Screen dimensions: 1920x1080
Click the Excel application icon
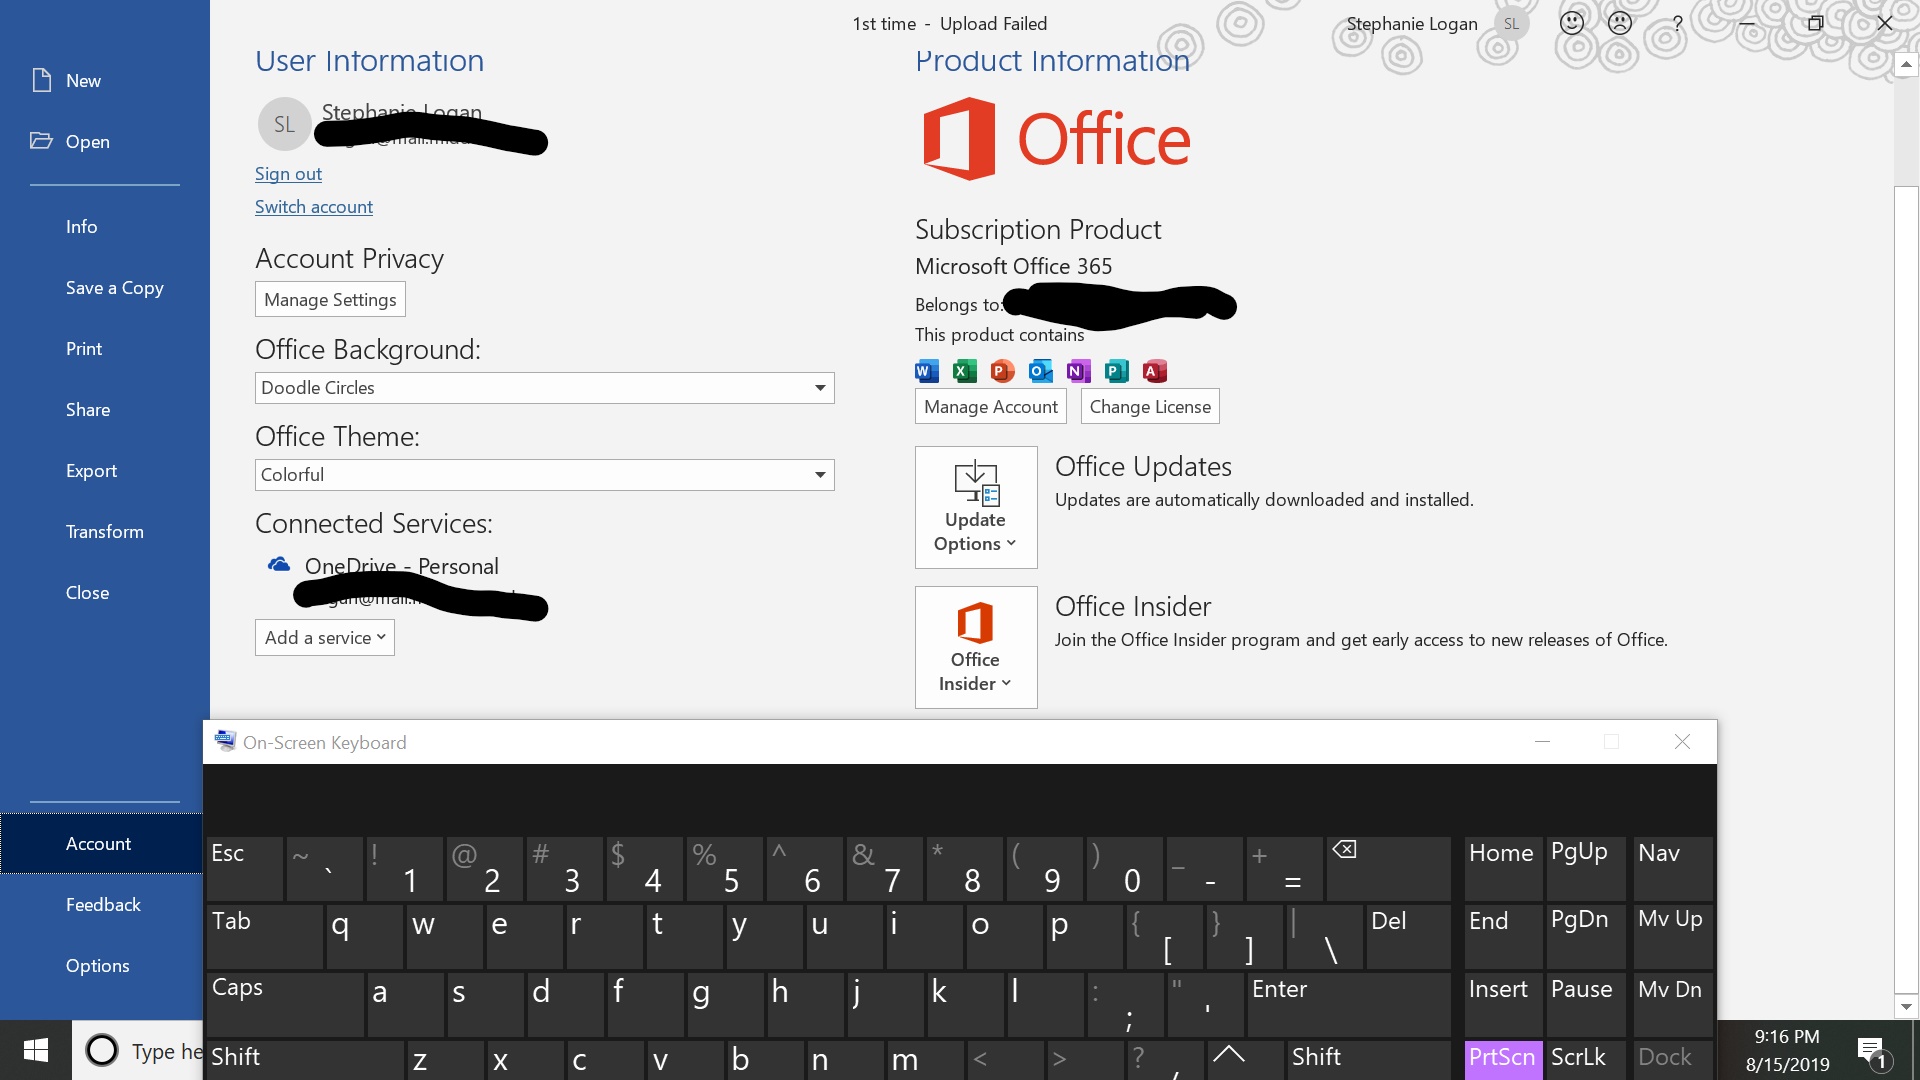963,371
